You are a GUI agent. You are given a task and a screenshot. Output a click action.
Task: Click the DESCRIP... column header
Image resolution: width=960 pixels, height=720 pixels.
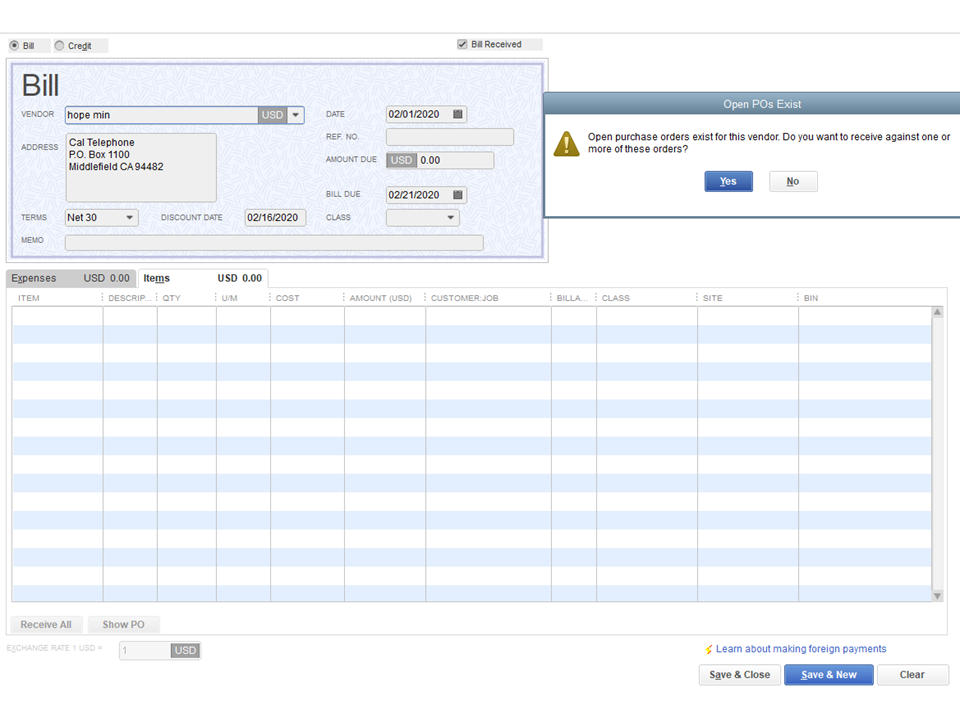tap(129, 298)
